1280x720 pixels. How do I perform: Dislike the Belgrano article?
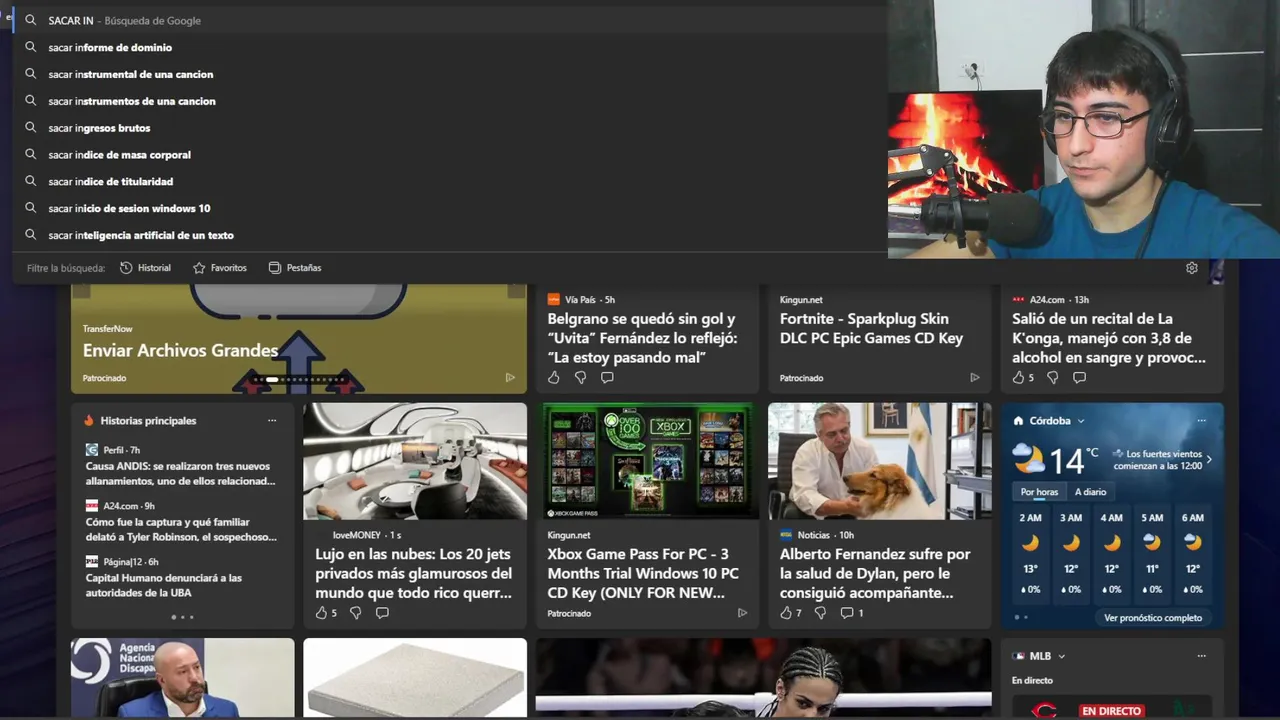click(x=580, y=378)
